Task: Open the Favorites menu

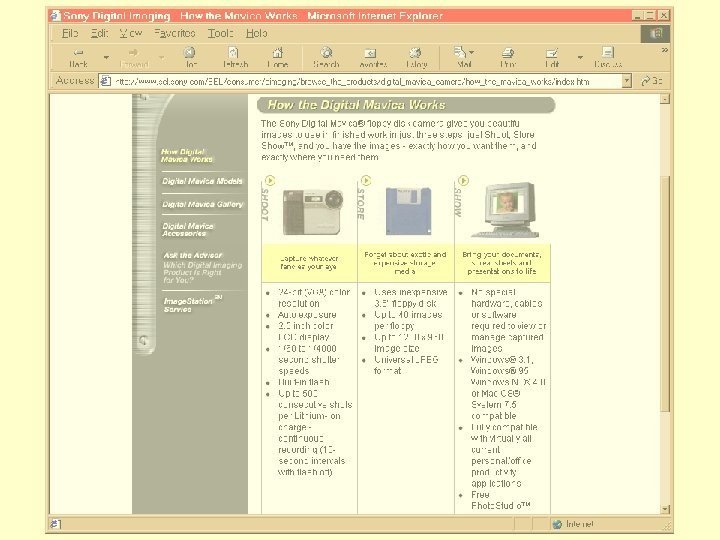Action: pyautogui.click(x=175, y=33)
